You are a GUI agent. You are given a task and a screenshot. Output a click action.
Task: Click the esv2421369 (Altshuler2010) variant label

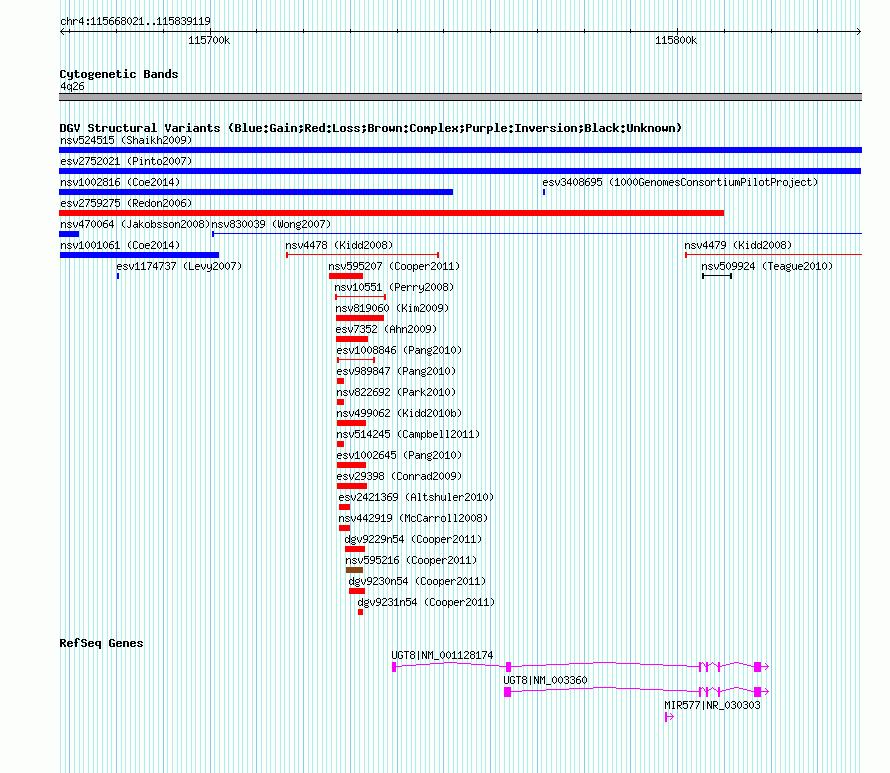click(416, 497)
